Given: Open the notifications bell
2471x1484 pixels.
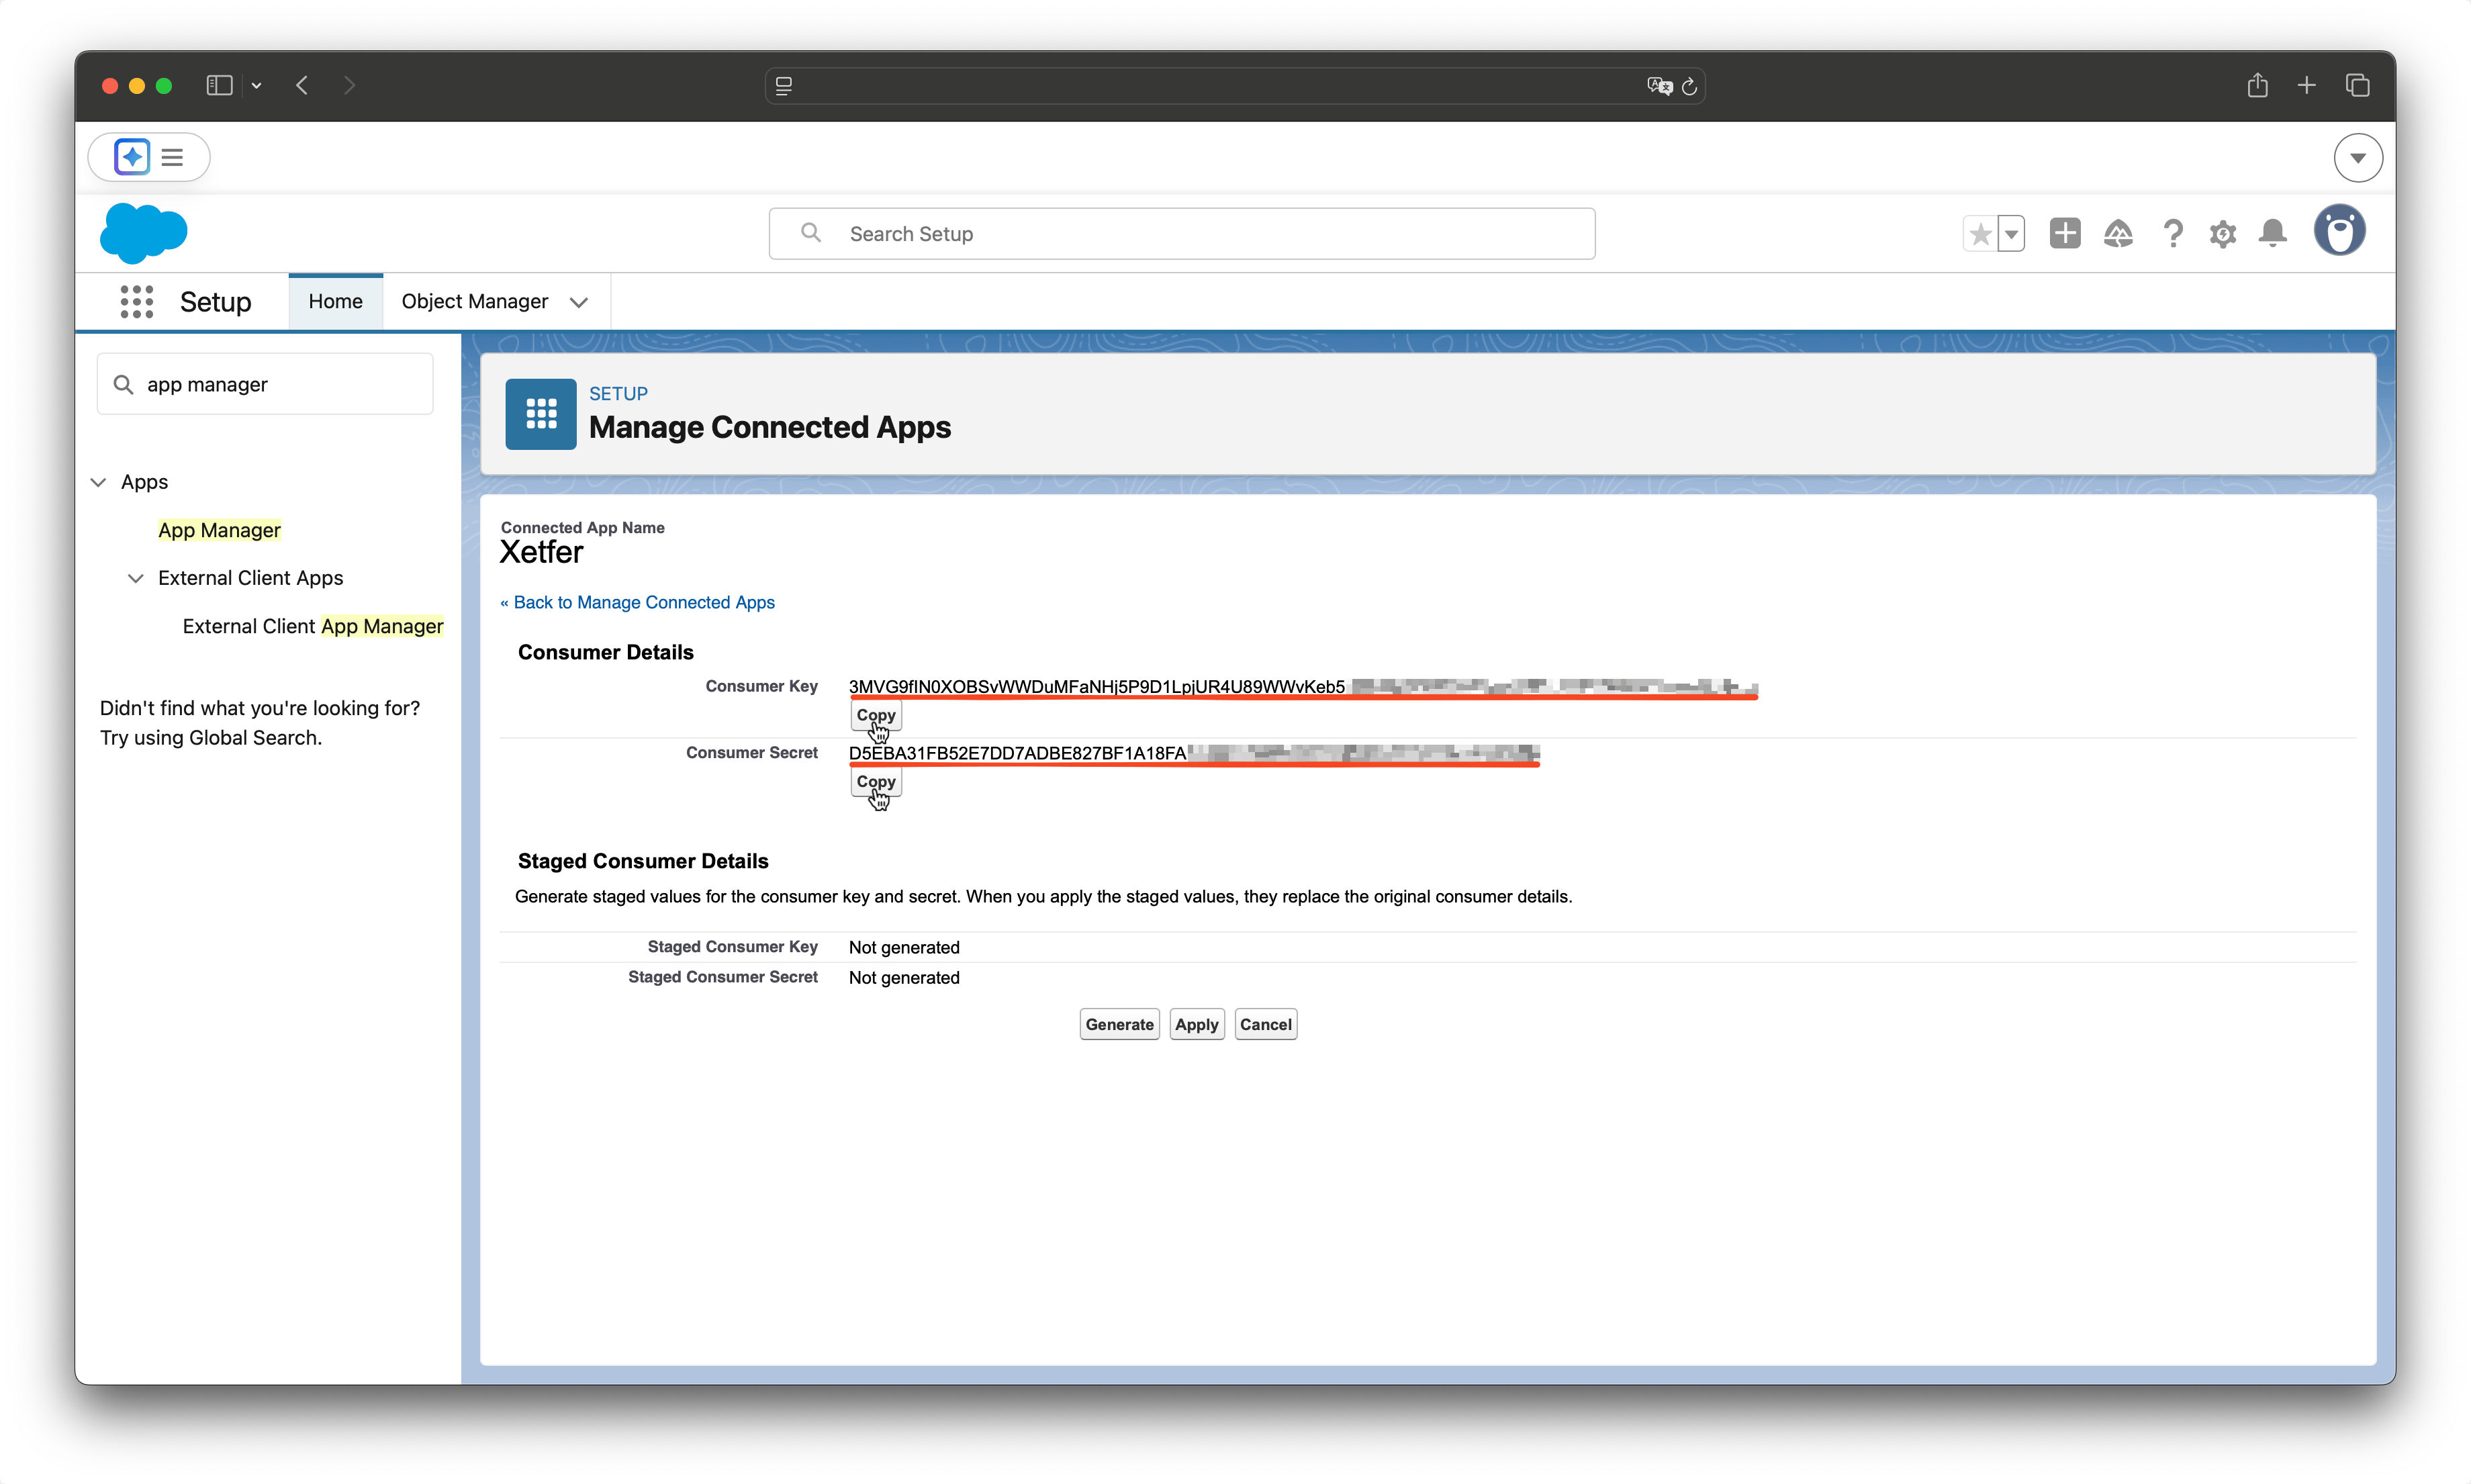Looking at the screenshot, I should pos(2272,233).
